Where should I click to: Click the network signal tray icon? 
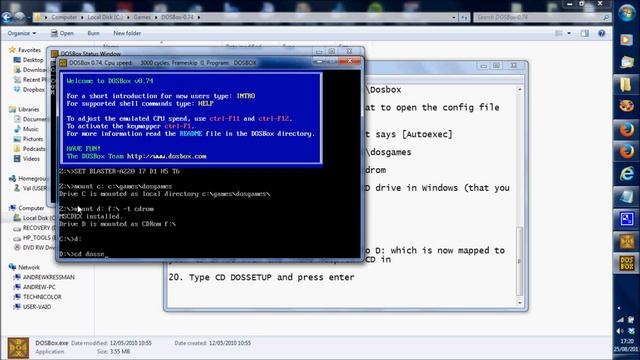pos(620,320)
